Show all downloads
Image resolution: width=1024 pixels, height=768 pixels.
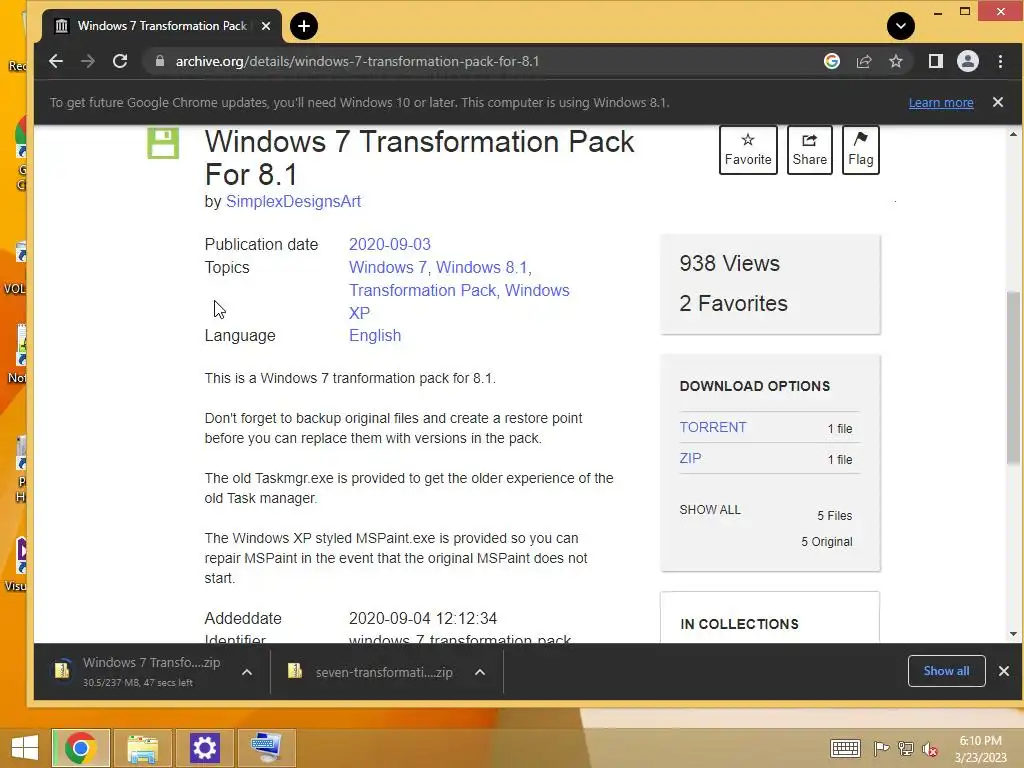tap(946, 671)
